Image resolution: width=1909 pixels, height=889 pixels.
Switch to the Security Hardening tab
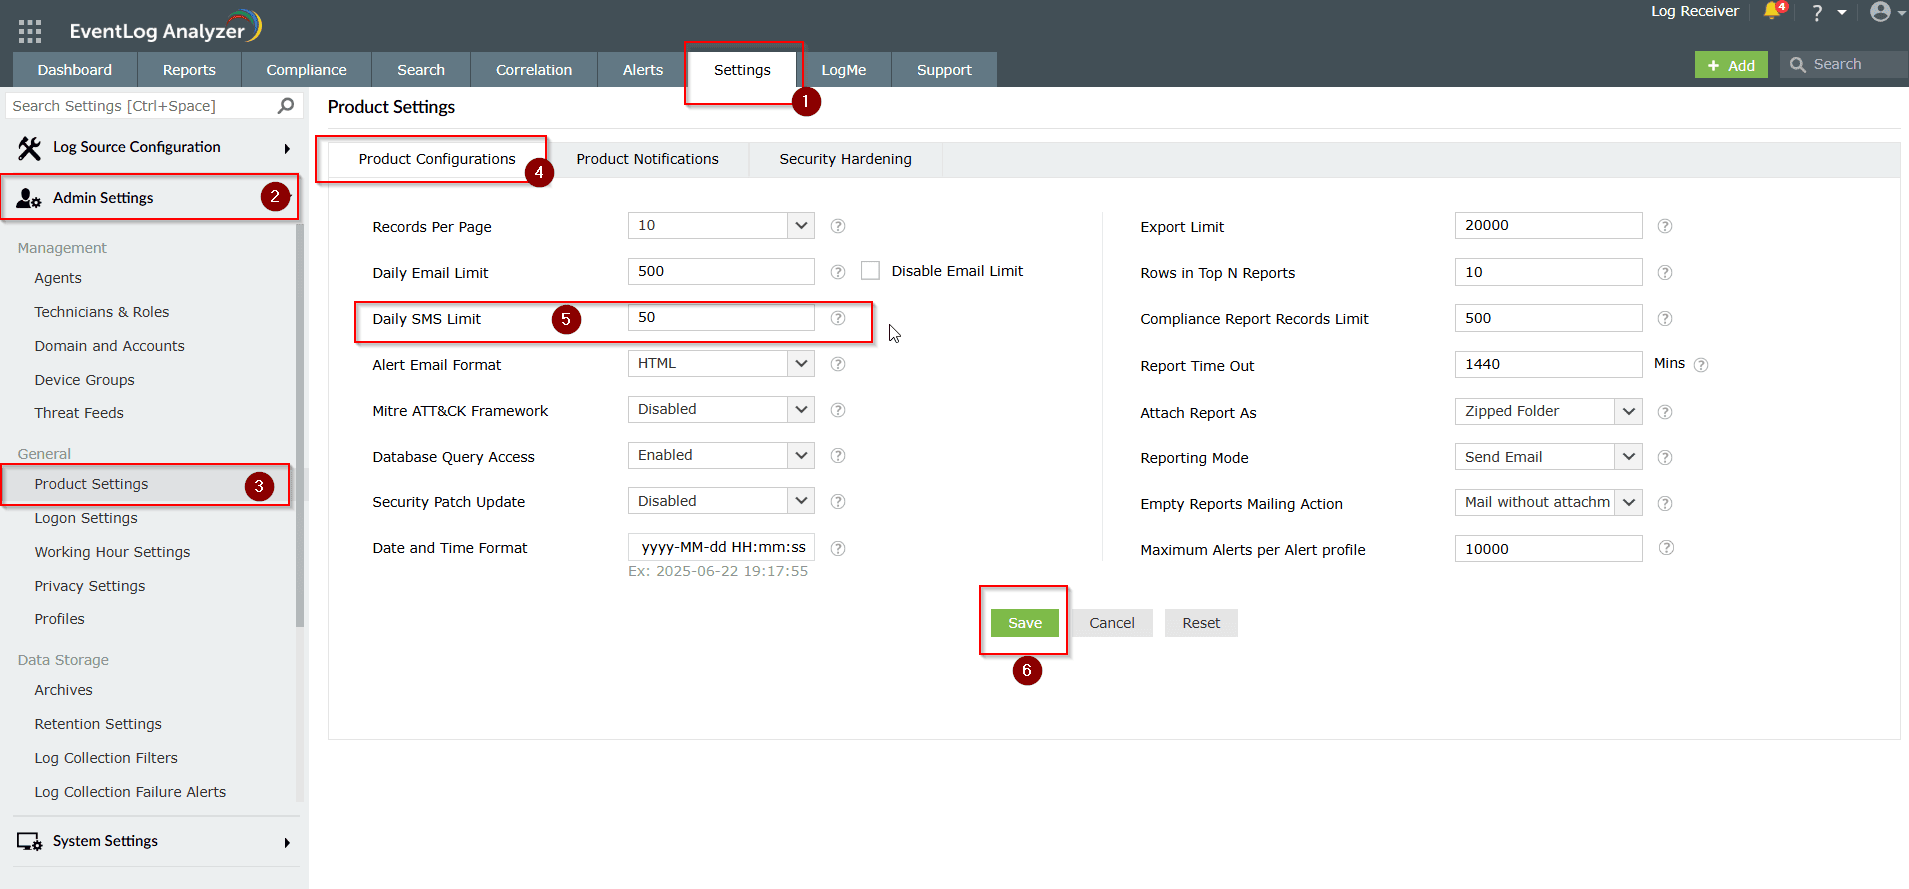845,159
